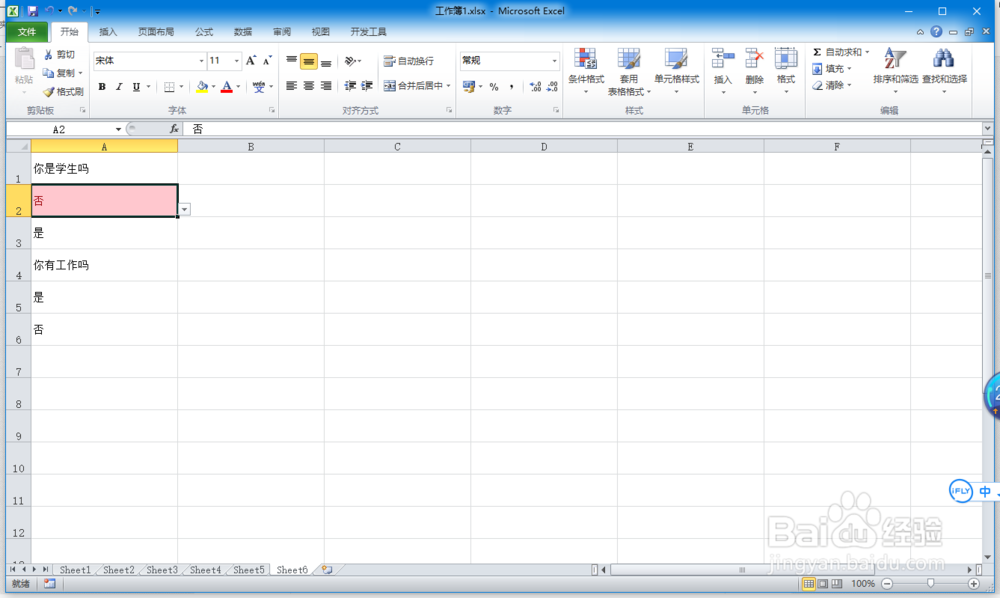
Task: Increase font size with the large A icon
Action: (x=251, y=61)
